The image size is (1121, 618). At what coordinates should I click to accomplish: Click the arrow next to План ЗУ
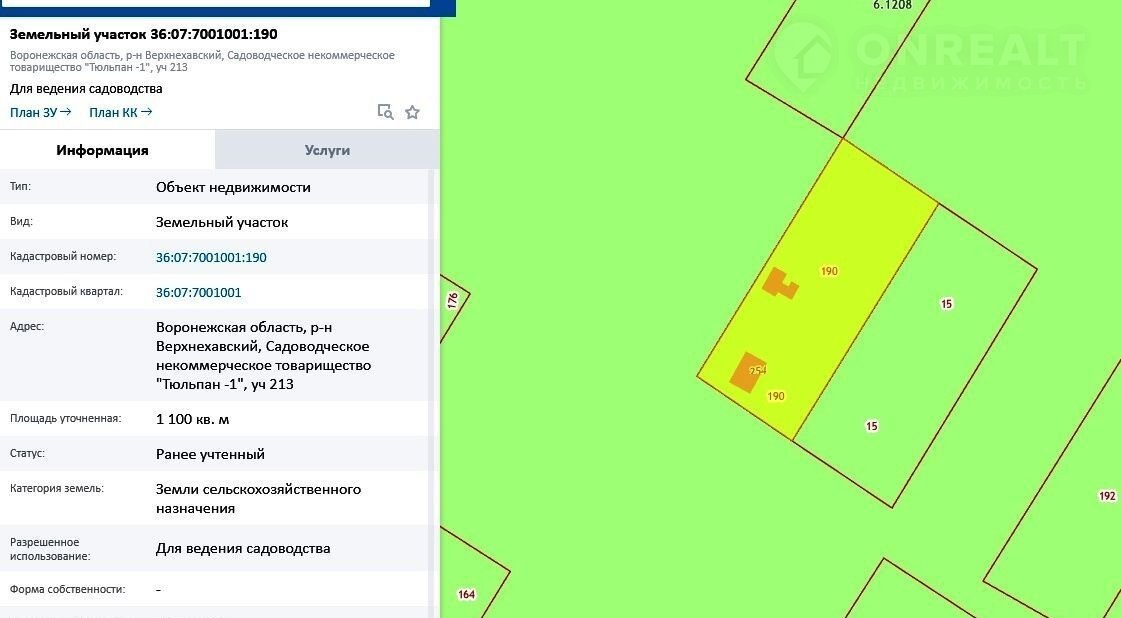tap(66, 112)
